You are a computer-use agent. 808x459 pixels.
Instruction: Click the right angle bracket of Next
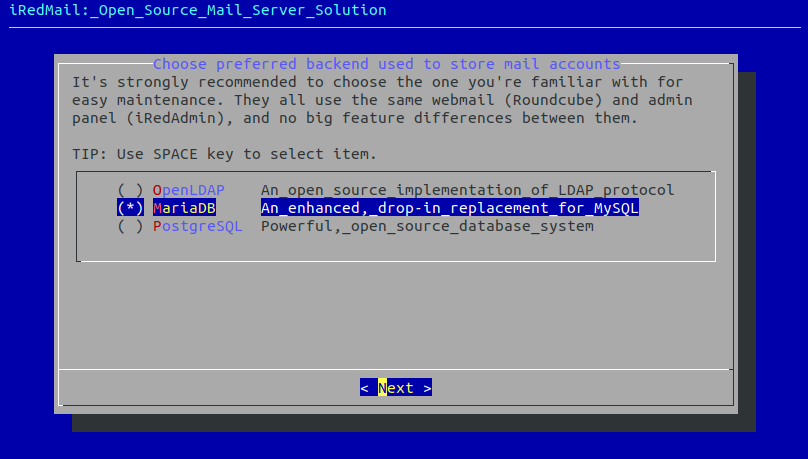(428, 388)
